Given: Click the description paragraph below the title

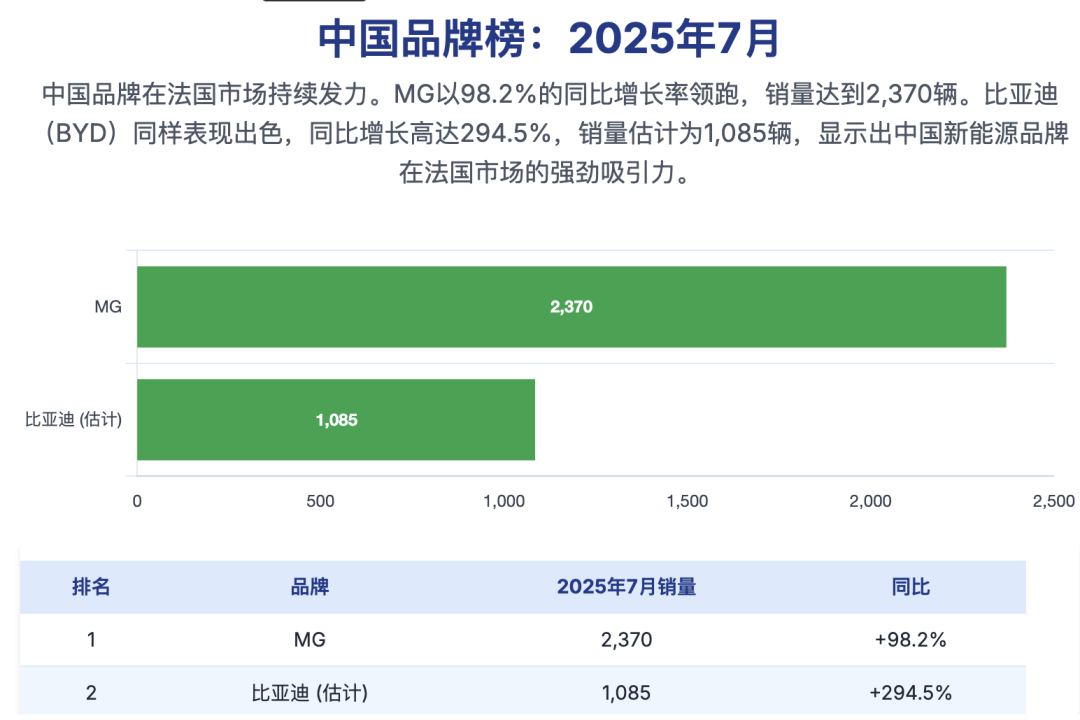Looking at the screenshot, I should pyautogui.click(x=540, y=133).
